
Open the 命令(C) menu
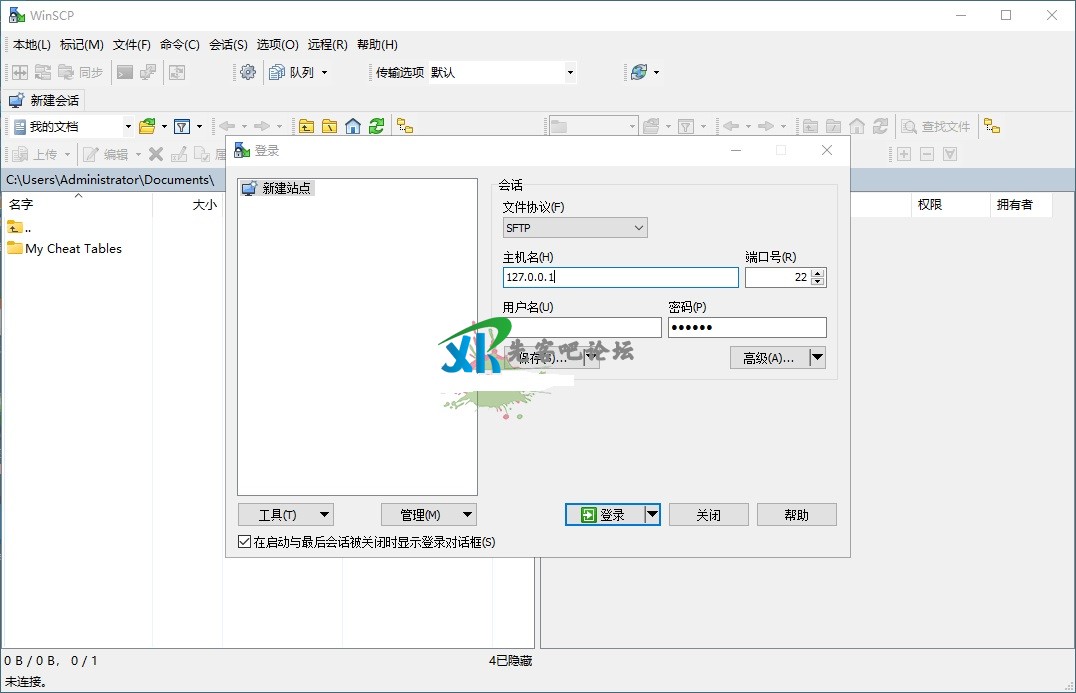(180, 45)
